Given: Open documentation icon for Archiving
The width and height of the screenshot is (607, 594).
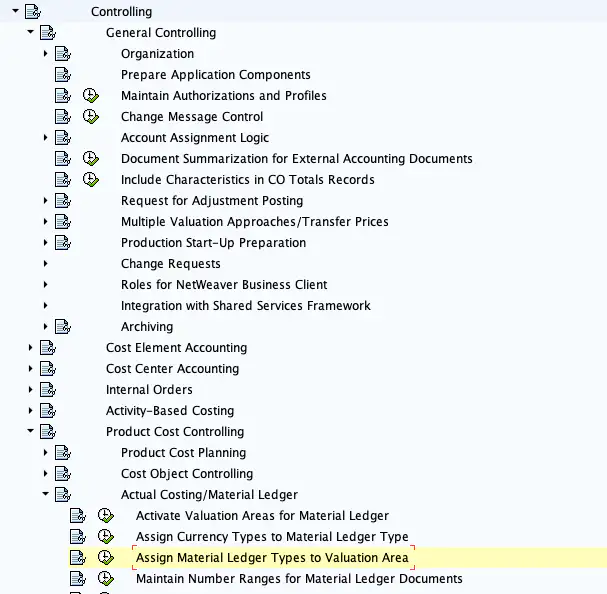Looking at the screenshot, I should pos(63,326).
